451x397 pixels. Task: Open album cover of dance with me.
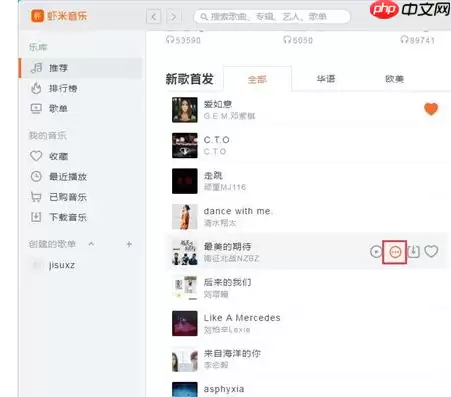pos(185,217)
